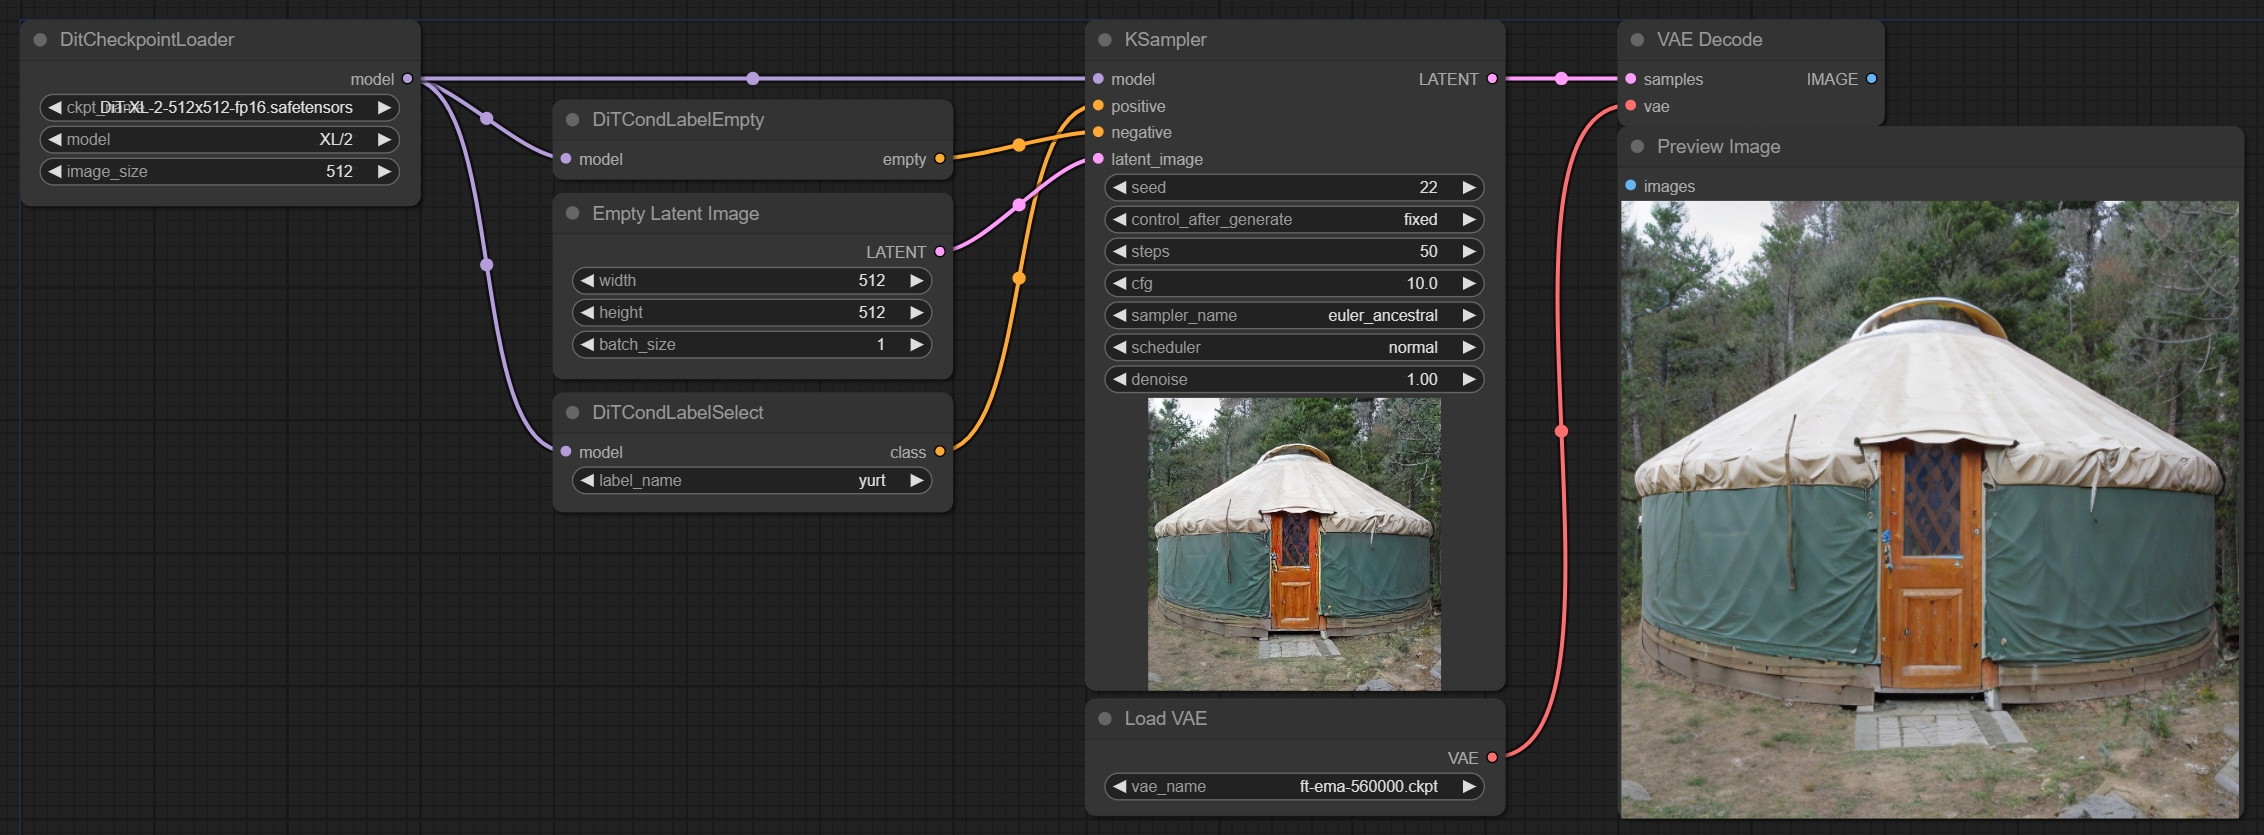Viewport: 2264px width, 835px height.
Task: Increase latent width with right arrow
Action: (916, 280)
